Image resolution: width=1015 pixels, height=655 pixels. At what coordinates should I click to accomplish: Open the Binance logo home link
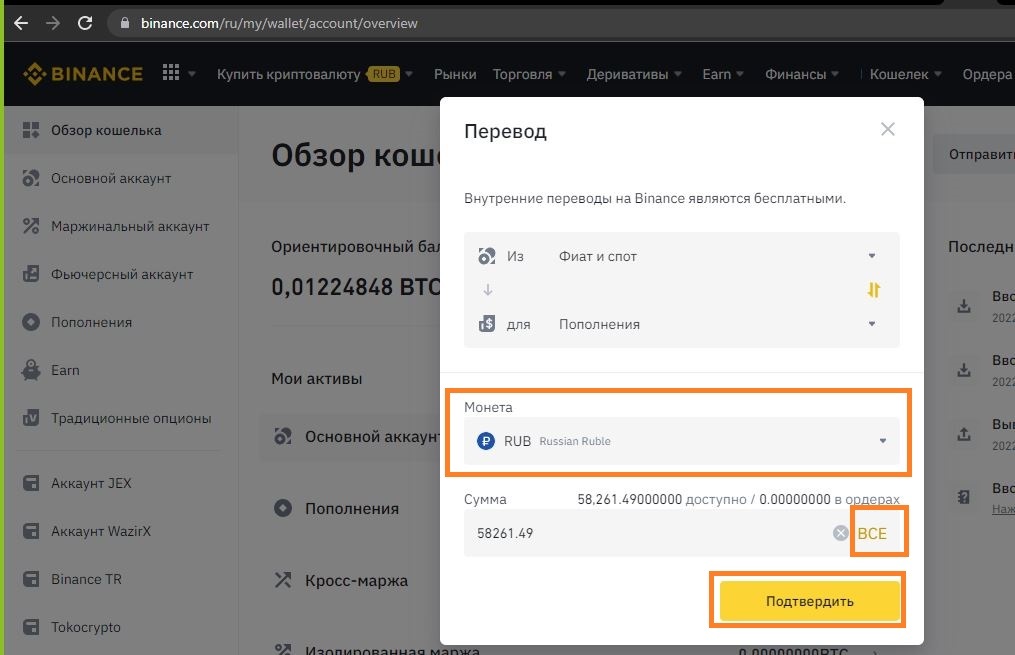(x=83, y=74)
